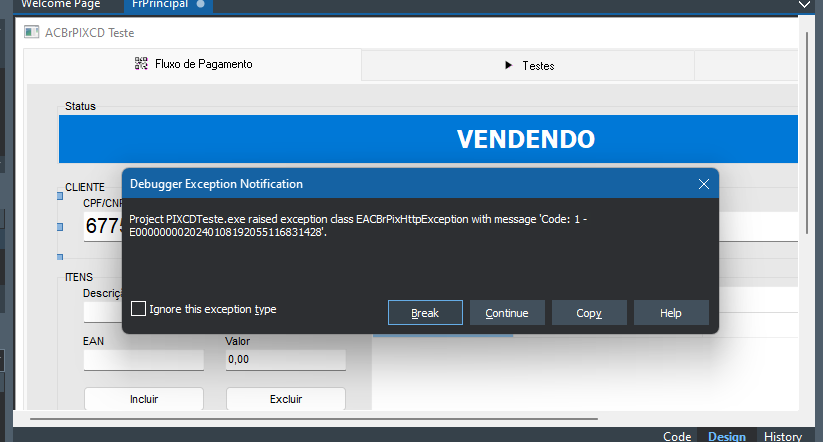Switch to the Testes tab
823x442 pixels.
pyautogui.click(x=527, y=66)
